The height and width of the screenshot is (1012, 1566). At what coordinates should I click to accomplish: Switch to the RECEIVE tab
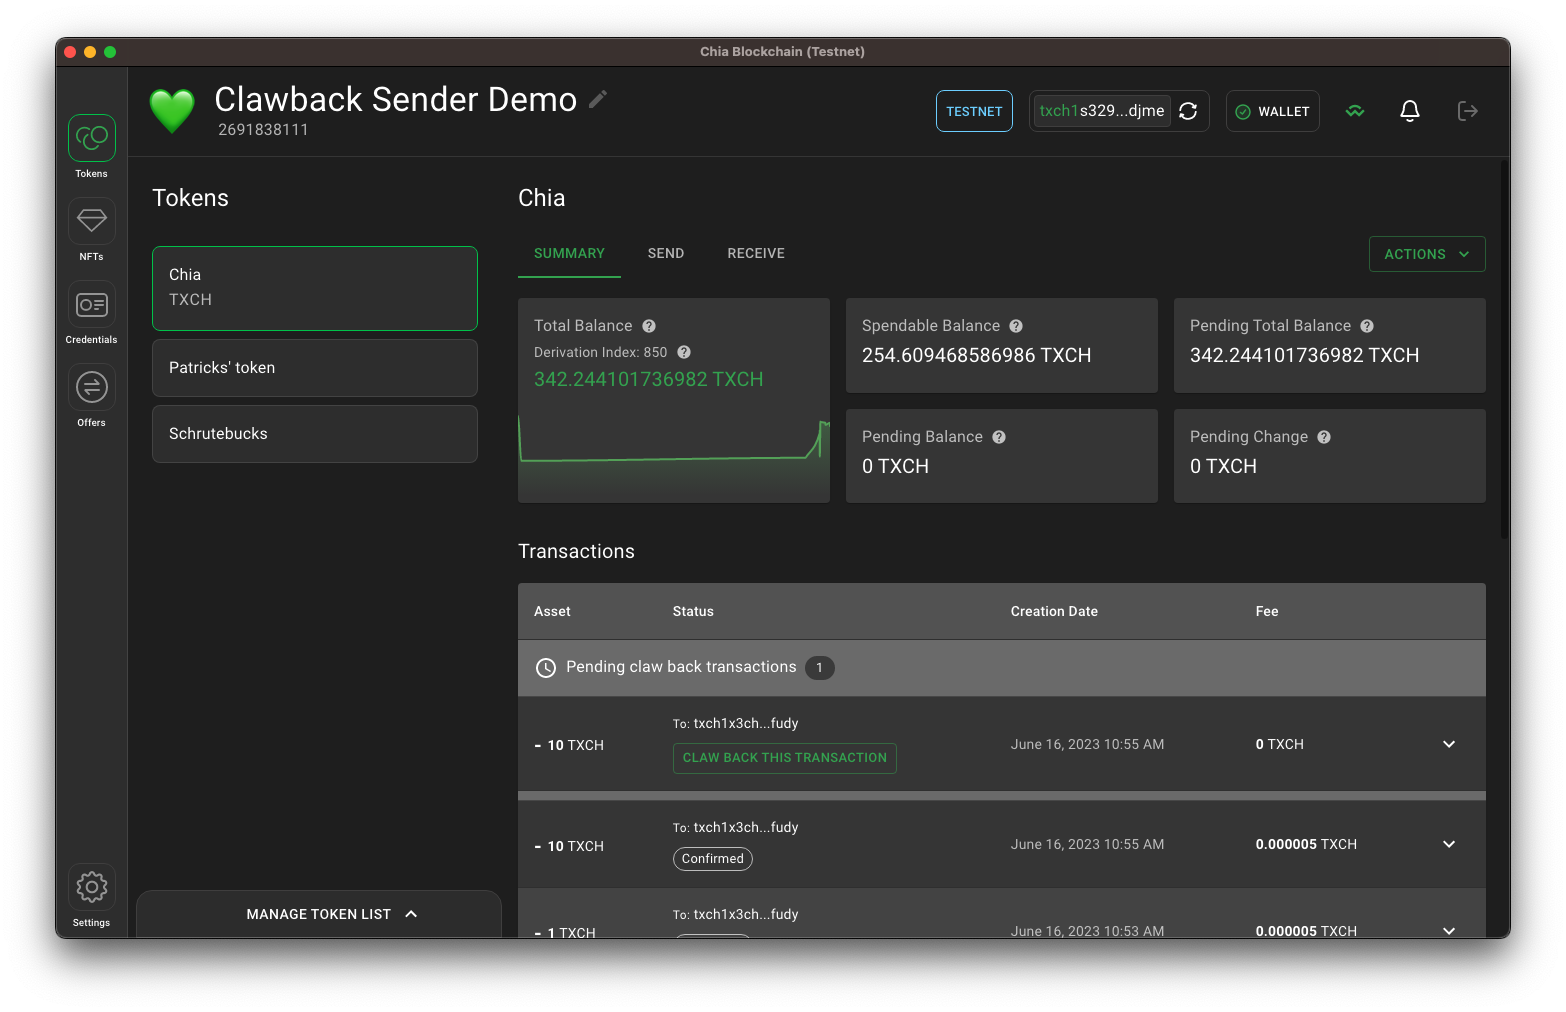(756, 254)
